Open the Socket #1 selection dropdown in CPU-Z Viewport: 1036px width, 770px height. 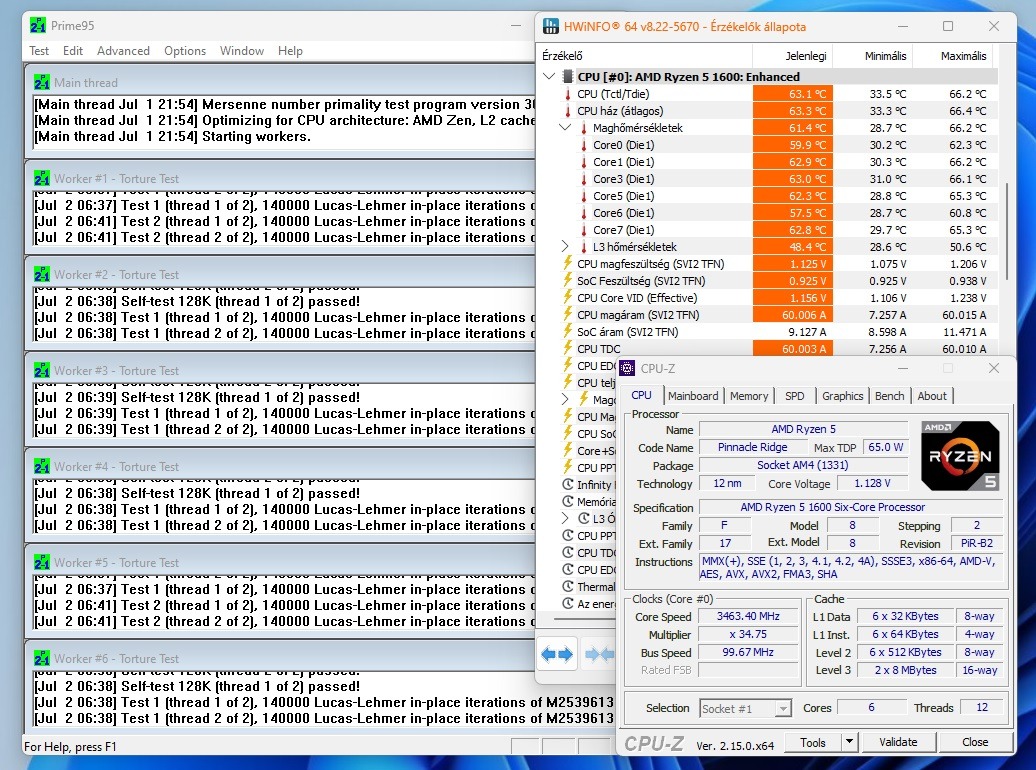point(783,709)
